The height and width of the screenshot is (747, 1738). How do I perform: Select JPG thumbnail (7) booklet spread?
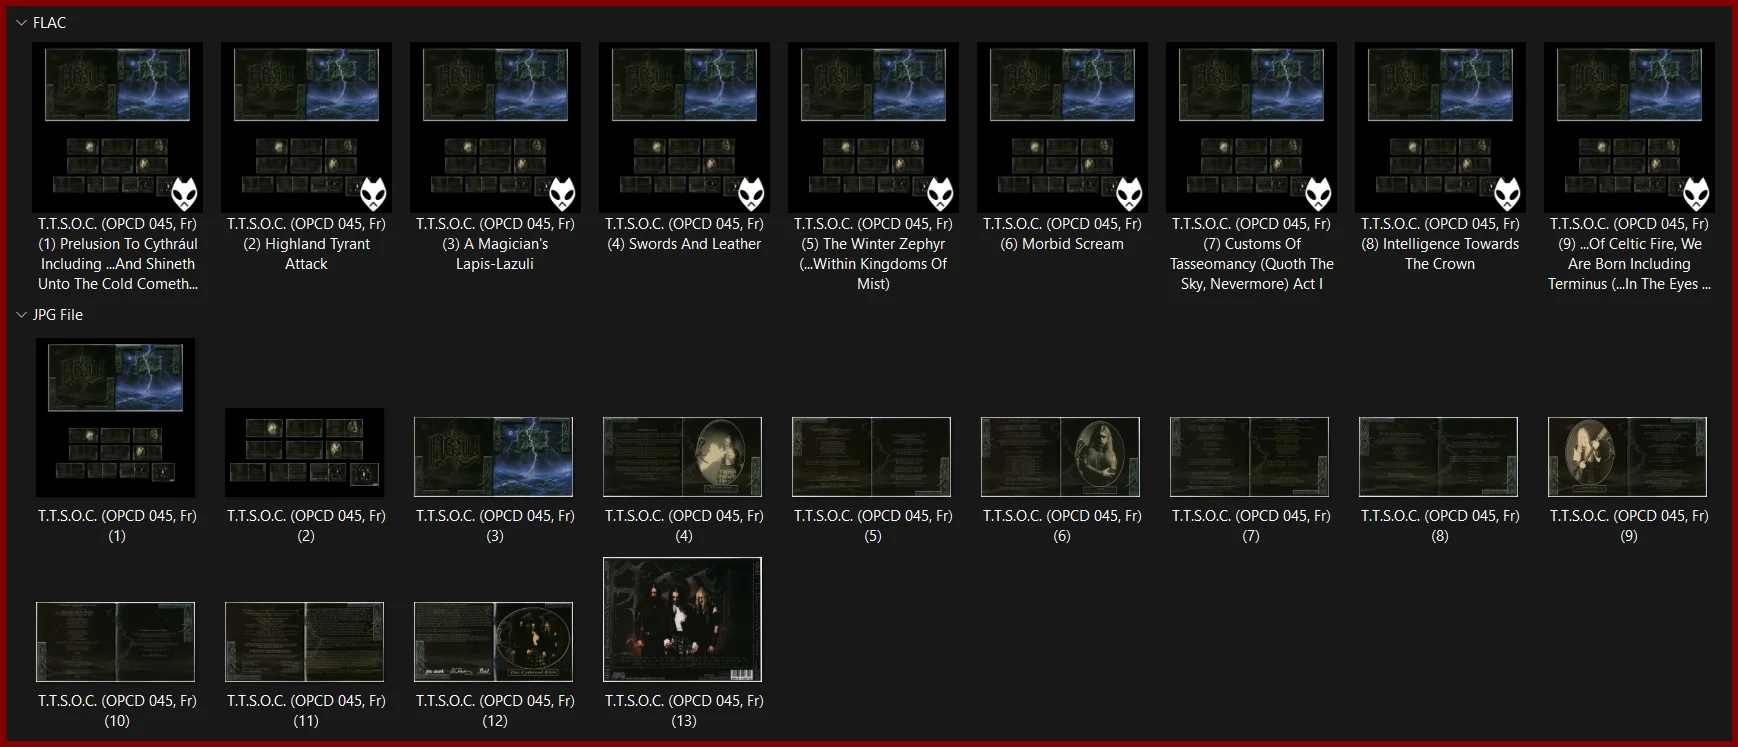[x=1250, y=457]
